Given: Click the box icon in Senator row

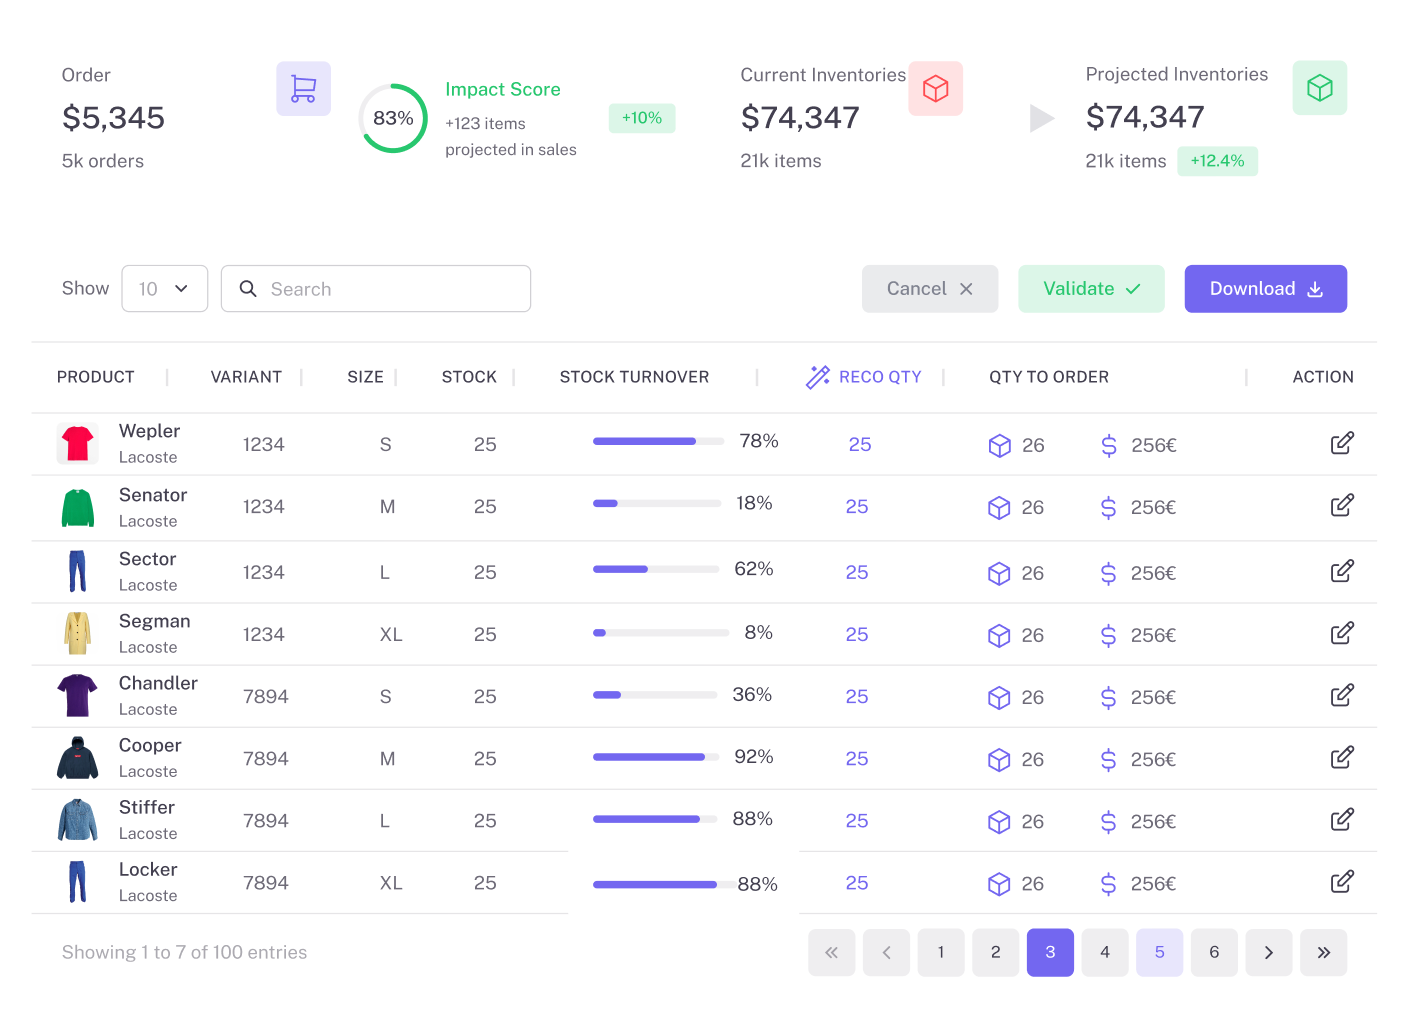Looking at the screenshot, I should click(x=999, y=508).
